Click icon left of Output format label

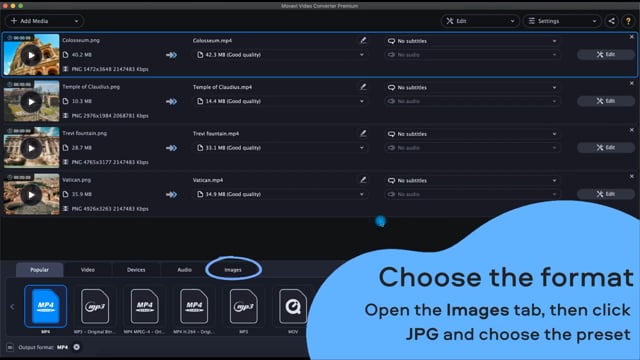tap(10, 347)
